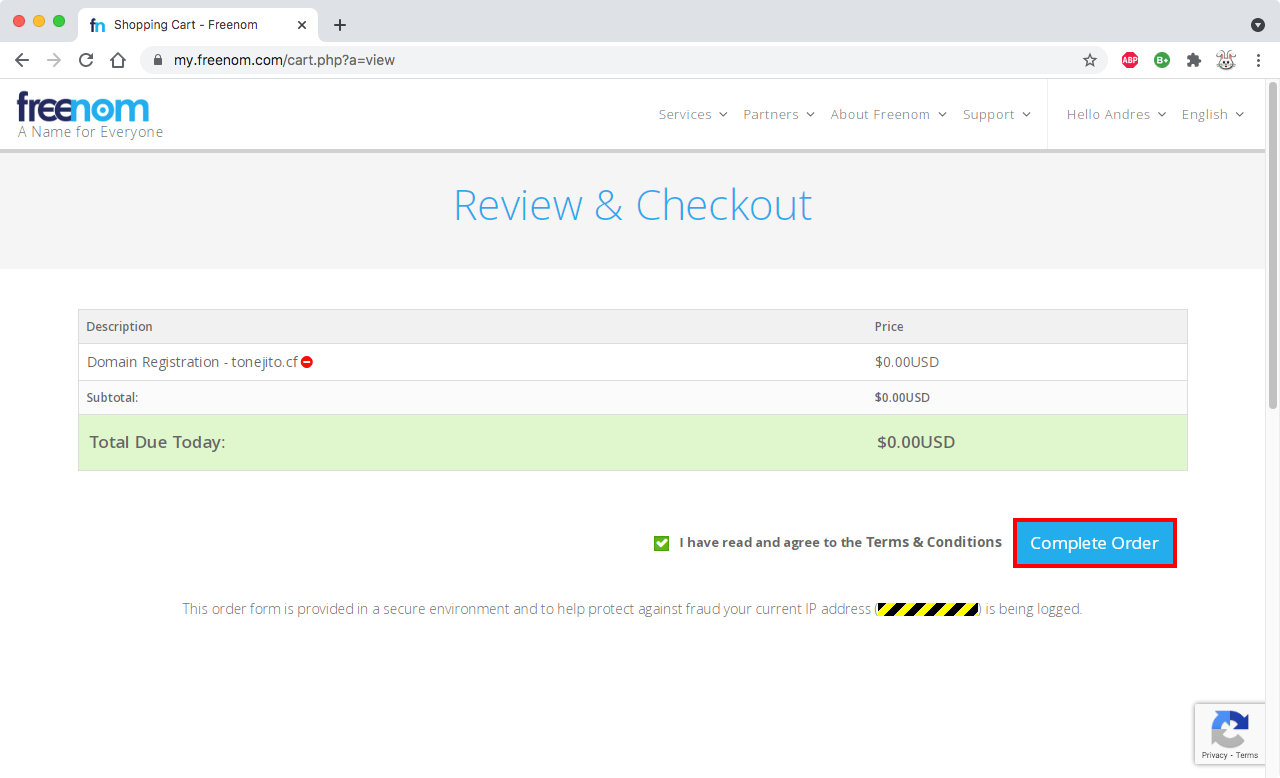Open the Chrome extensions puzzle icon

pyautogui.click(x=1193, y=60)
